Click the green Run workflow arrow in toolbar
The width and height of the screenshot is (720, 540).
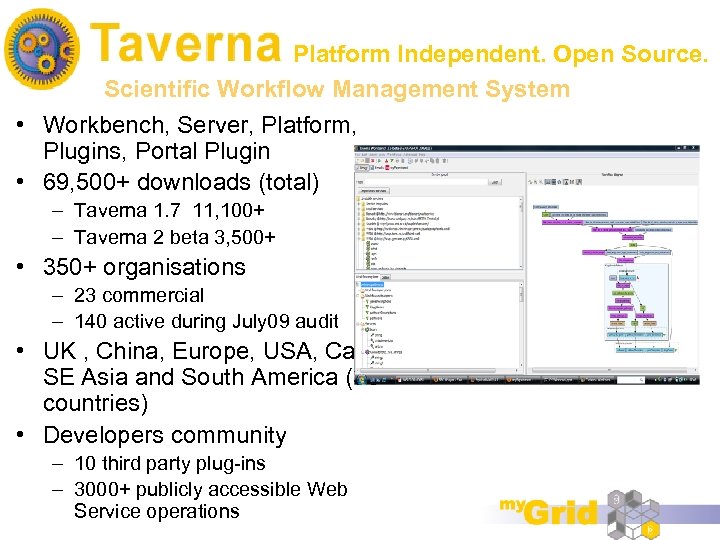click(379, 161)
